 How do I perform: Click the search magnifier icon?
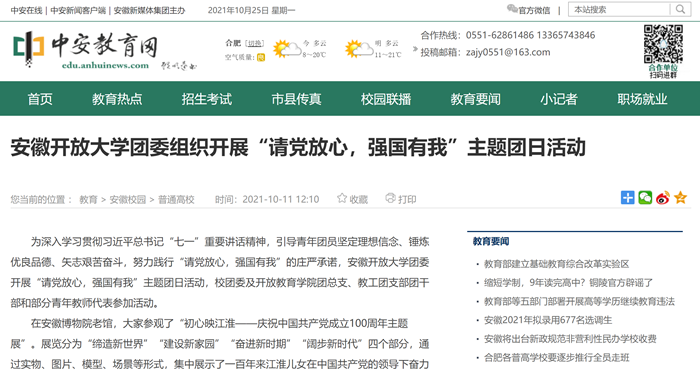pos(680,9)
